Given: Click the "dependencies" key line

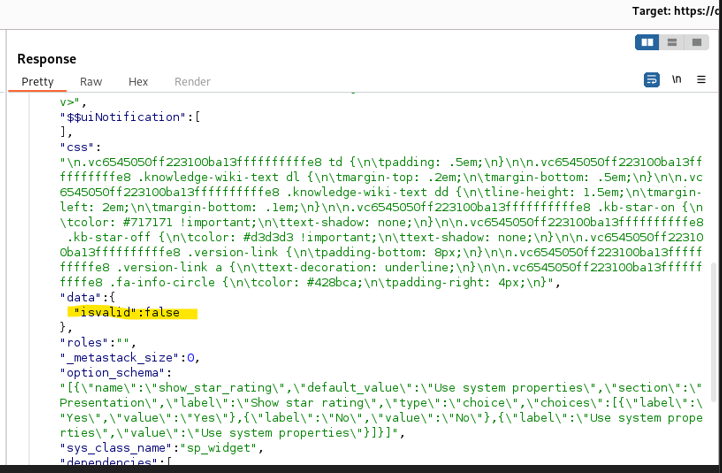Looking at the screenshot, I should click(x=116, y=461).
